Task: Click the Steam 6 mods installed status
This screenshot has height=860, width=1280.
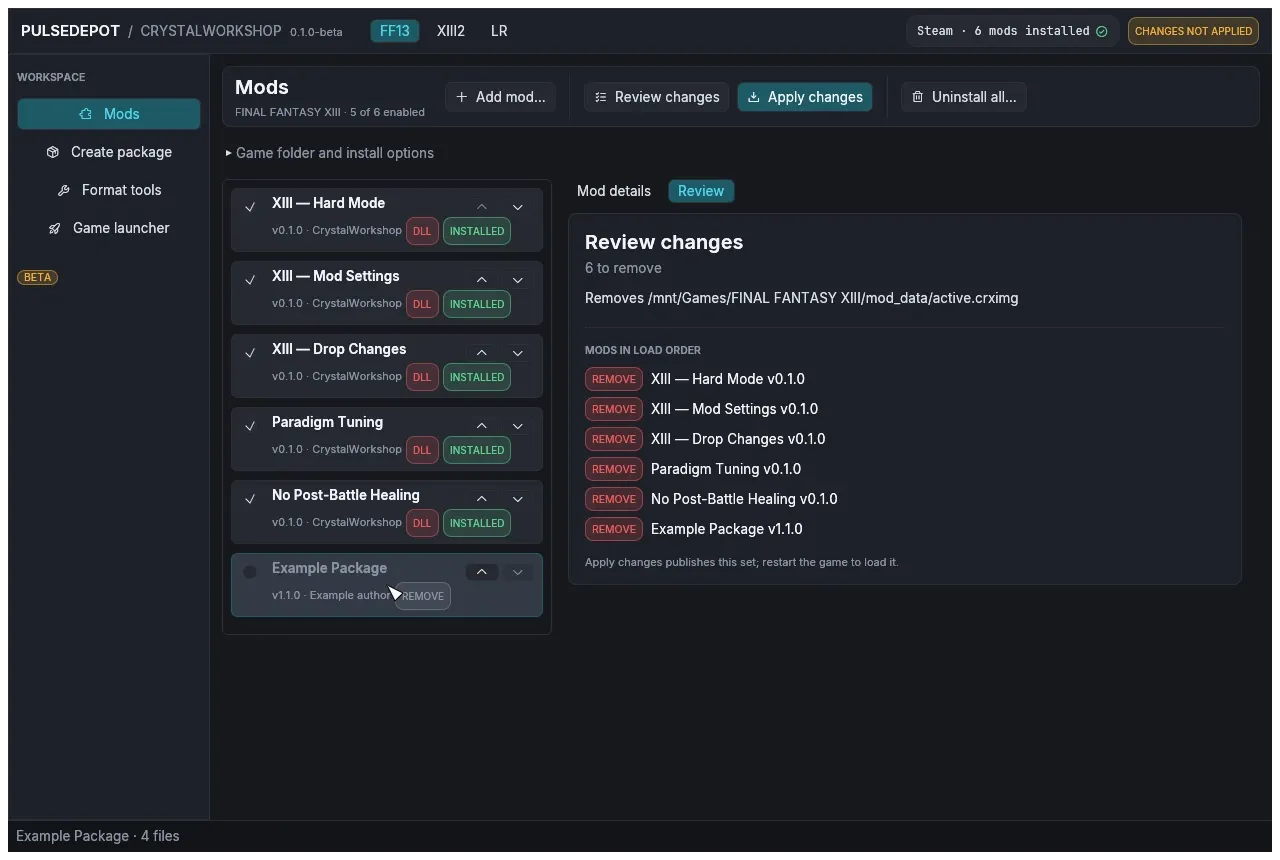Action: [1012, 31]
